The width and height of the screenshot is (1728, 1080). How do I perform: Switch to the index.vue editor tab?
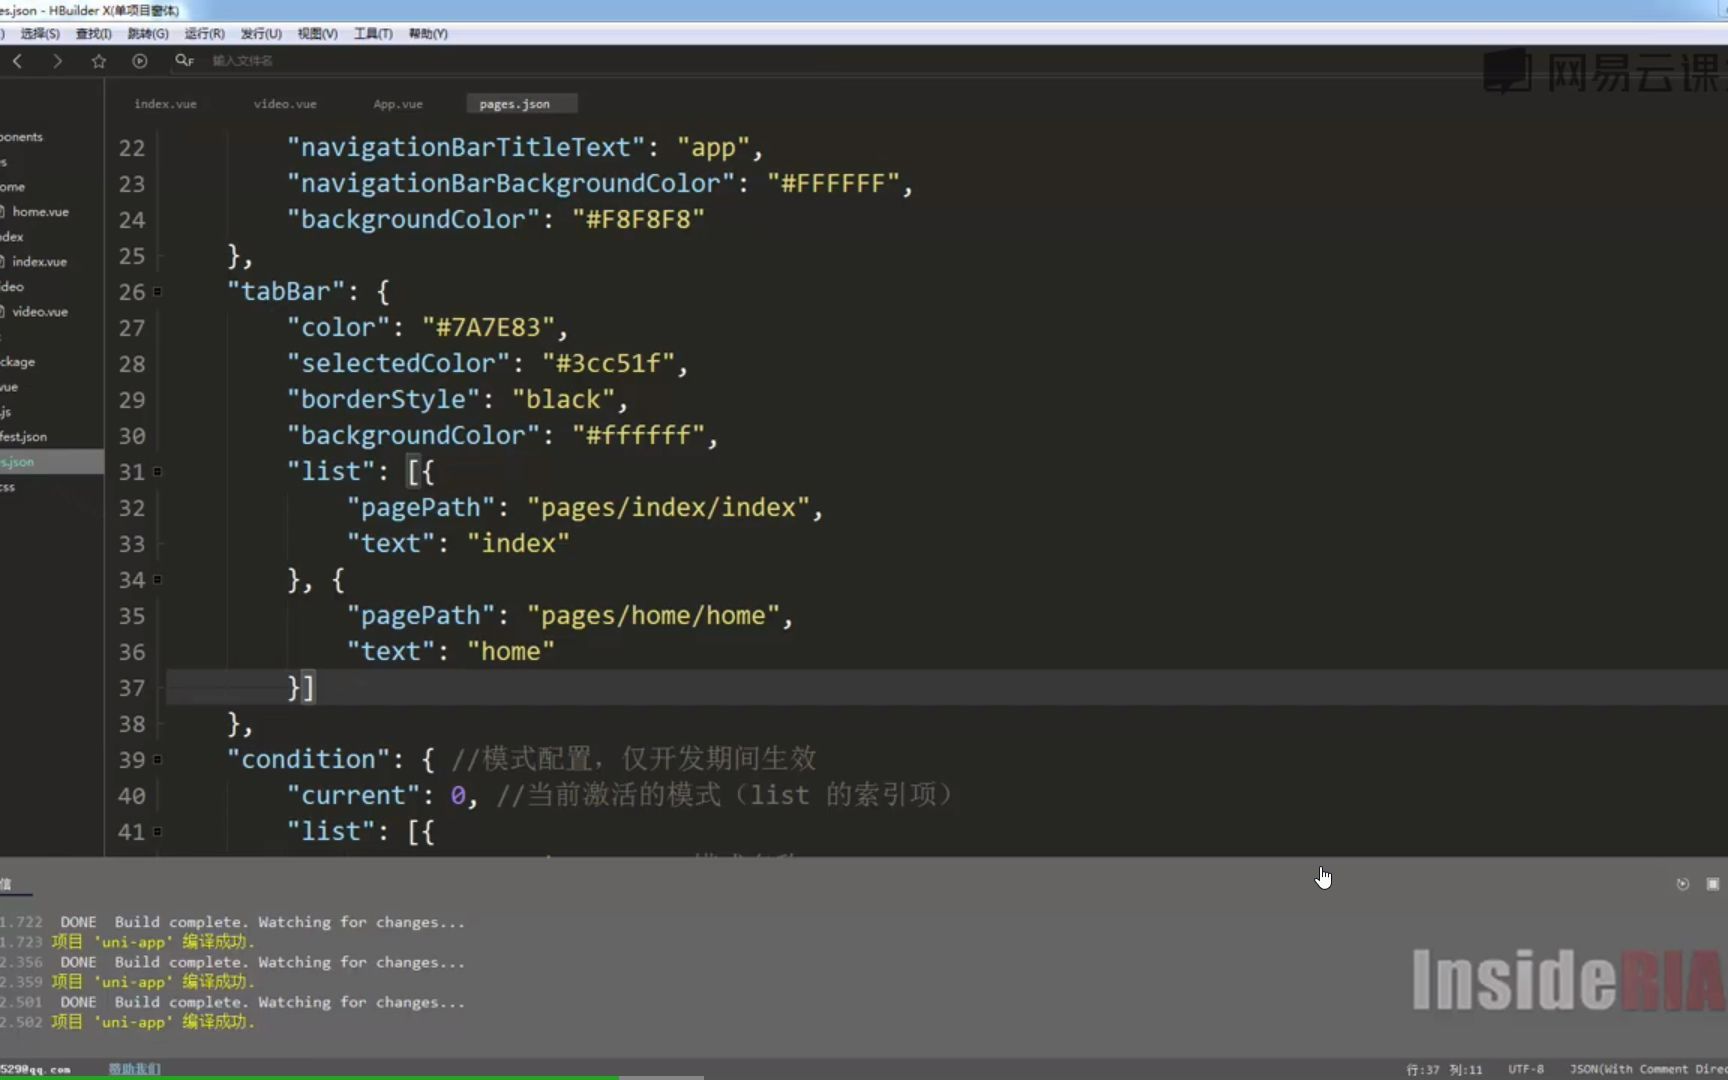[x=165, y=104]
